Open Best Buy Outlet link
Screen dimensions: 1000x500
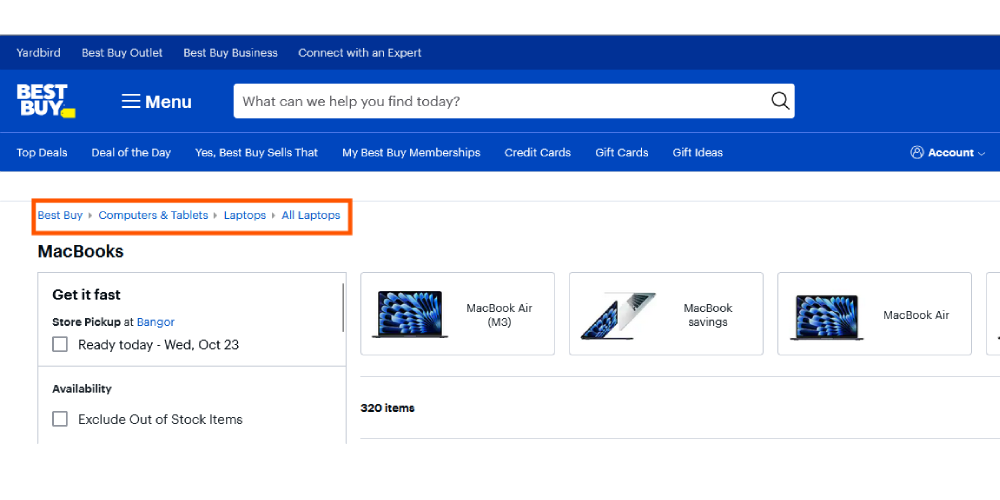click(x=122, y=53)
